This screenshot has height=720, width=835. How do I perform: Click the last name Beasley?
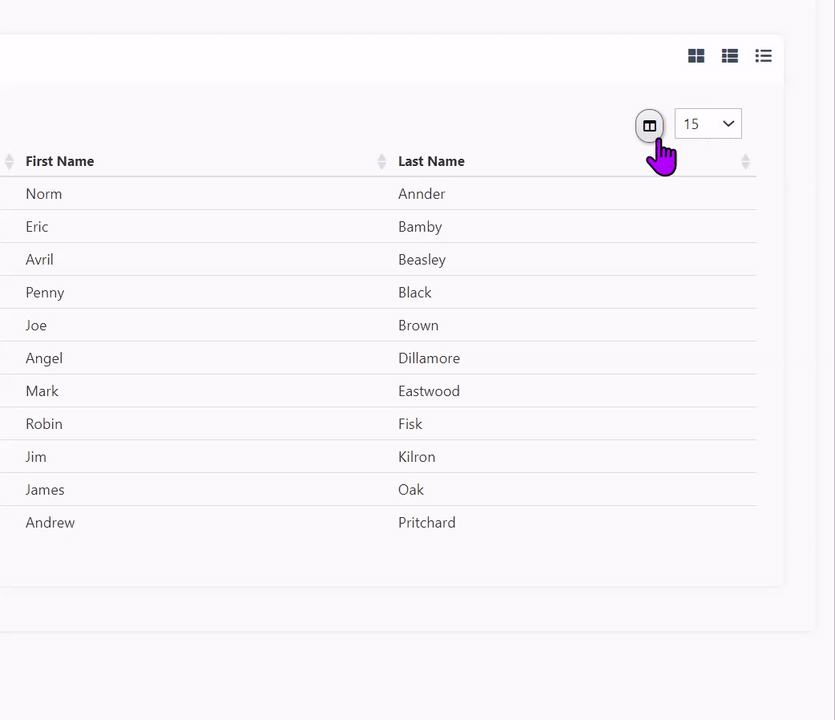(422, 260)
